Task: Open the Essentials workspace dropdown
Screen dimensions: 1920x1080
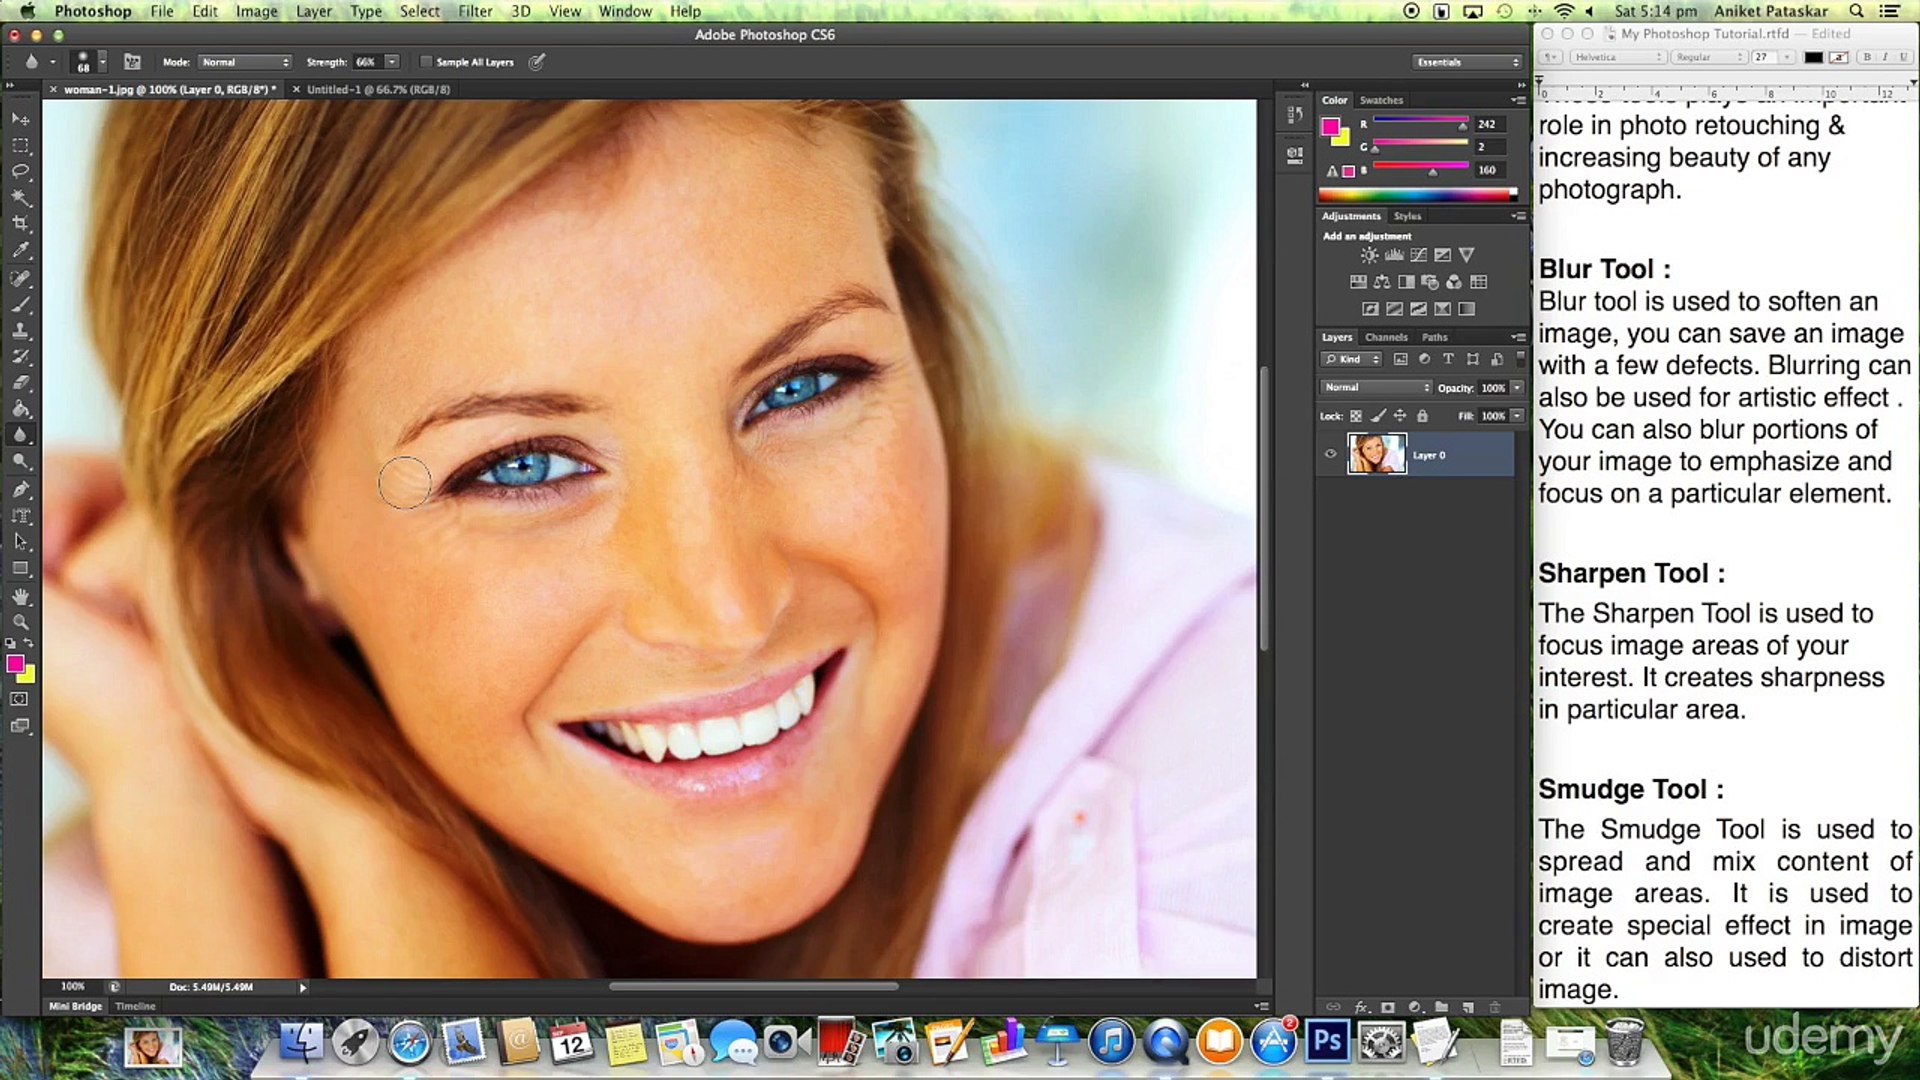Action: (x=1467, y=62)
